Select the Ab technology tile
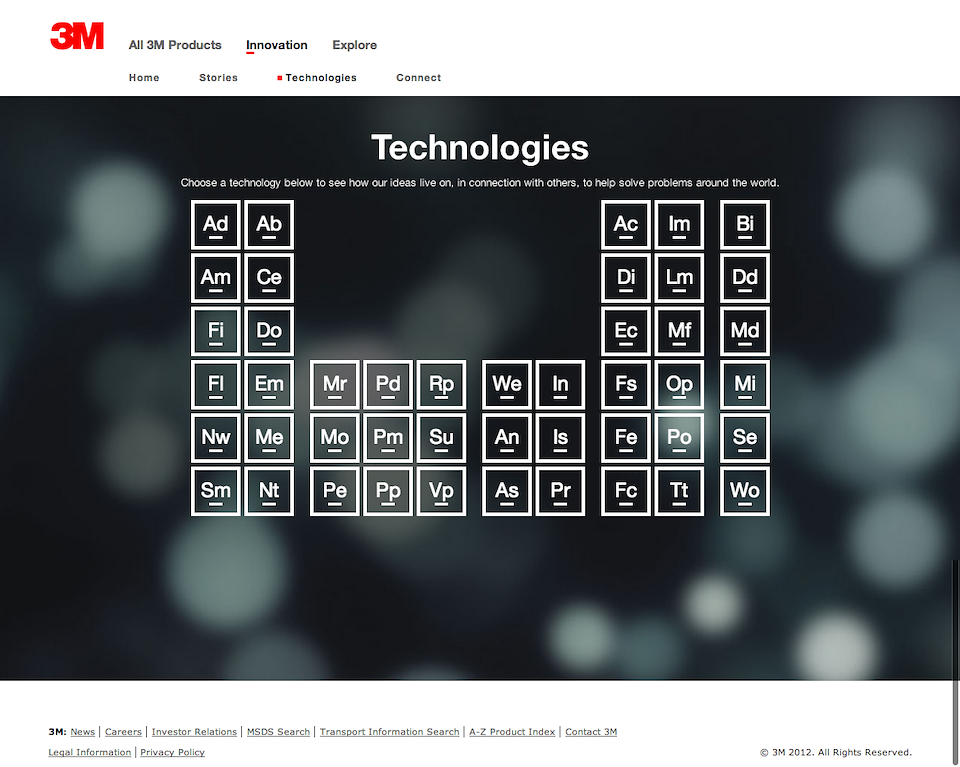 (x=269, y=225)
